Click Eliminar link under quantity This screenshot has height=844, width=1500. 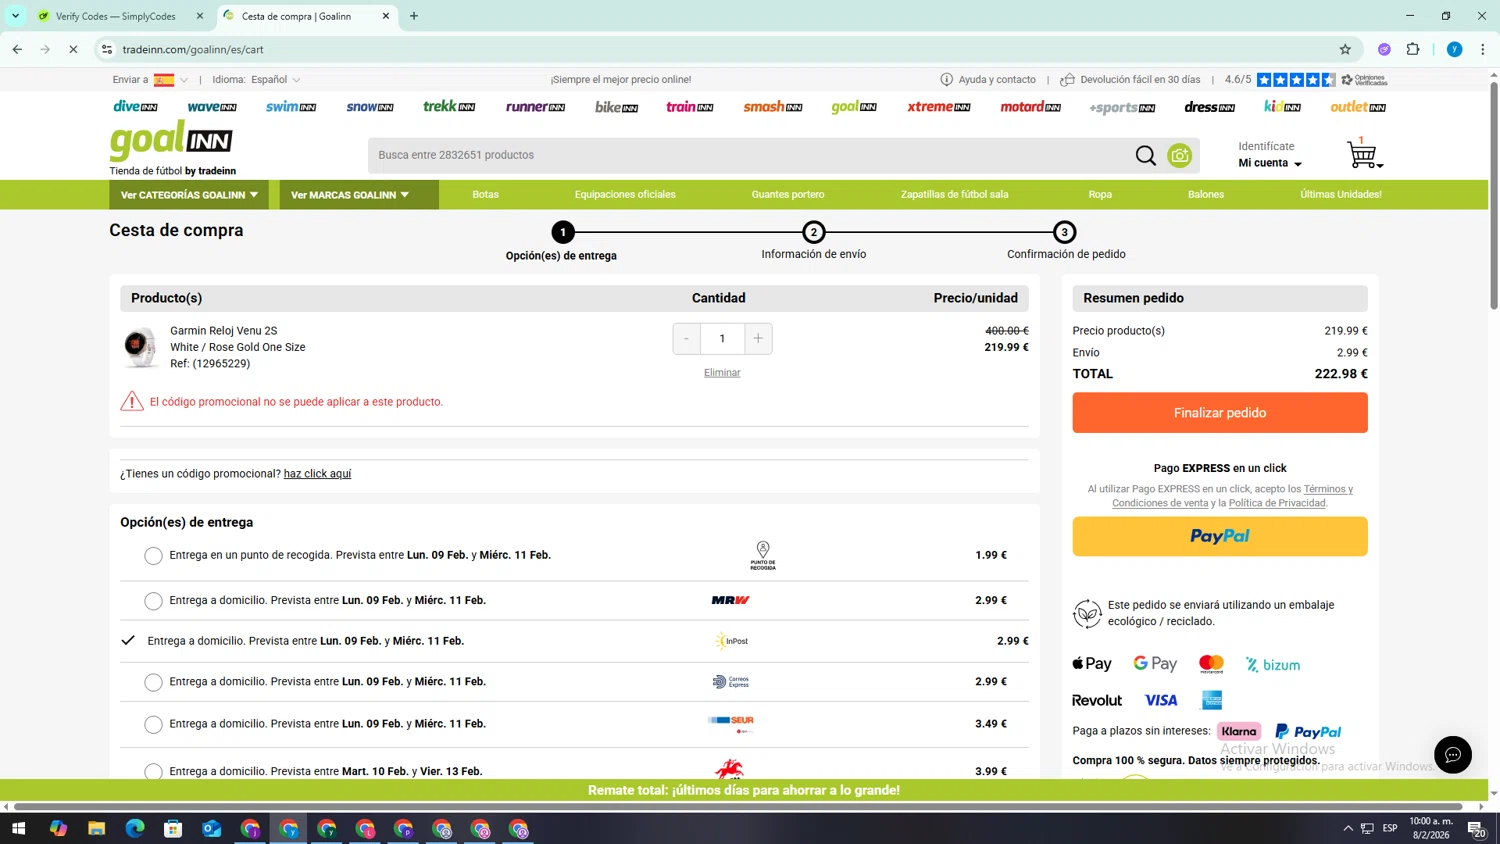click(x=722, y=372)
